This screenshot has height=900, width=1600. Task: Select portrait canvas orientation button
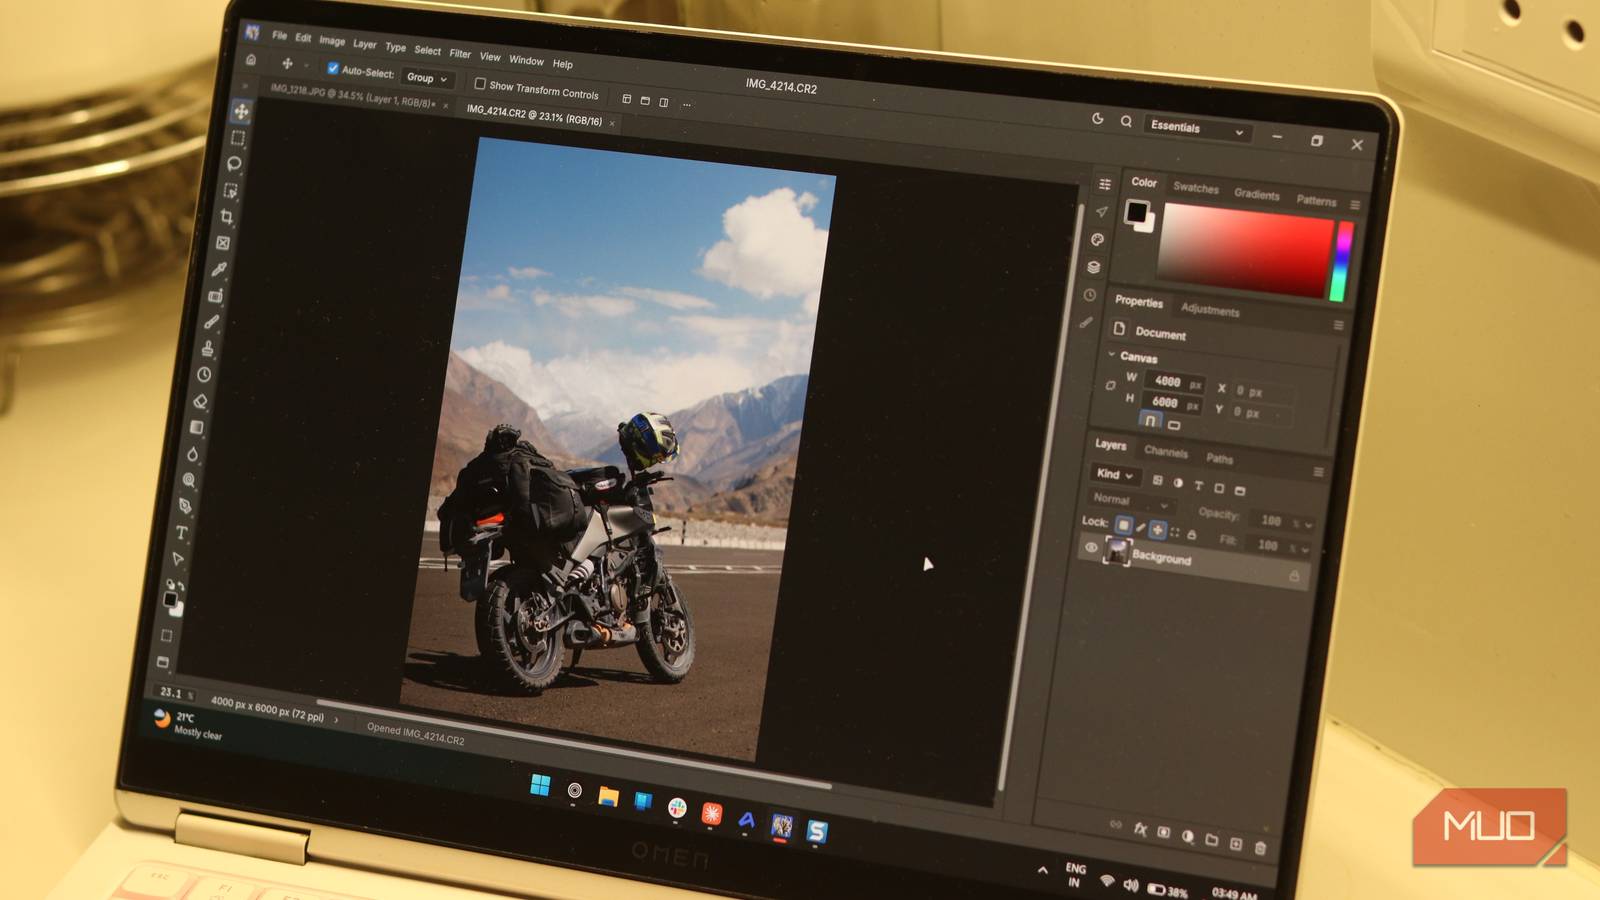click(1150, 421)
